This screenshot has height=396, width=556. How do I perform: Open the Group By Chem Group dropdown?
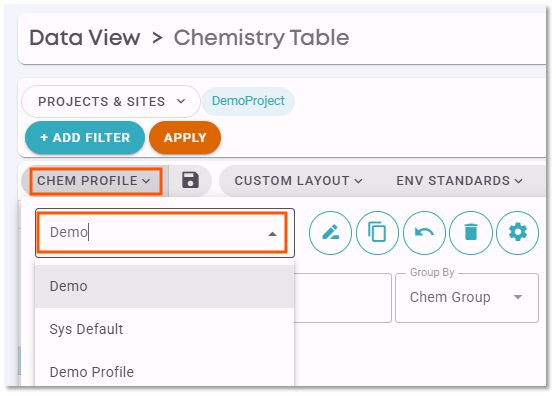[x=467, y=298]
